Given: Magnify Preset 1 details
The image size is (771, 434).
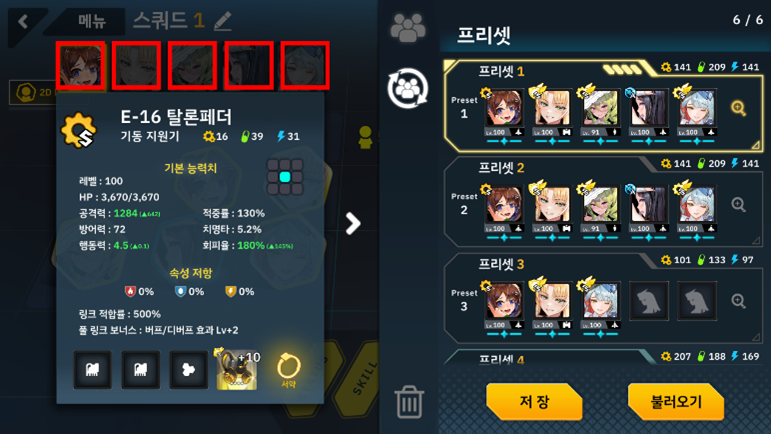Looking at the screenshot, I should [x=739, y=108].
